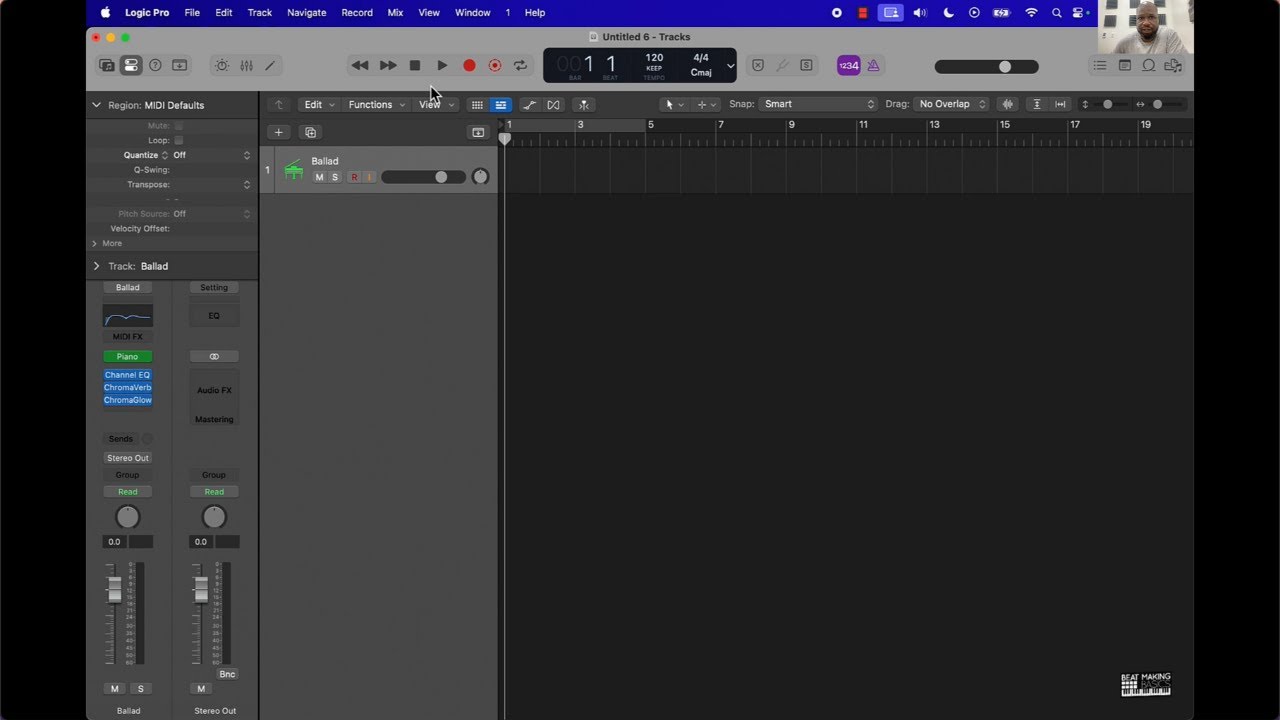Image resolution: width=1280 pixels, height=720 pixels.
Task: Open the tracks area Edit menu
Action: click(320, 105)
